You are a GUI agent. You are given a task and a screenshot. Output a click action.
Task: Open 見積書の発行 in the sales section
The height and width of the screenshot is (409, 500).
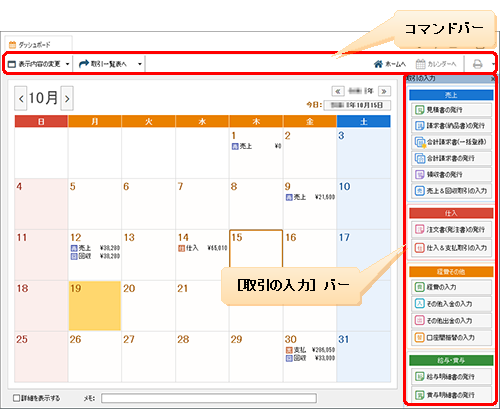[x=451, y=110]
